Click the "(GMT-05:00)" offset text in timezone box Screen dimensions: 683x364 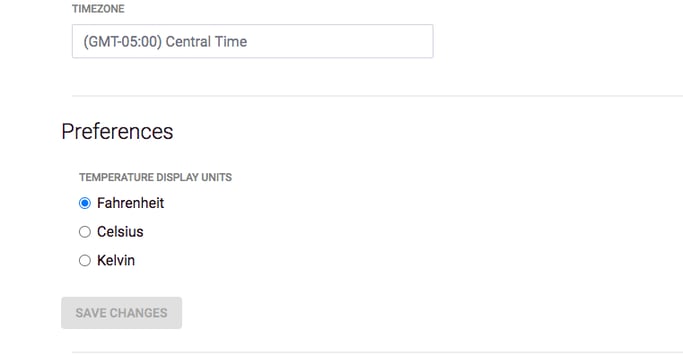pos(122,42)
